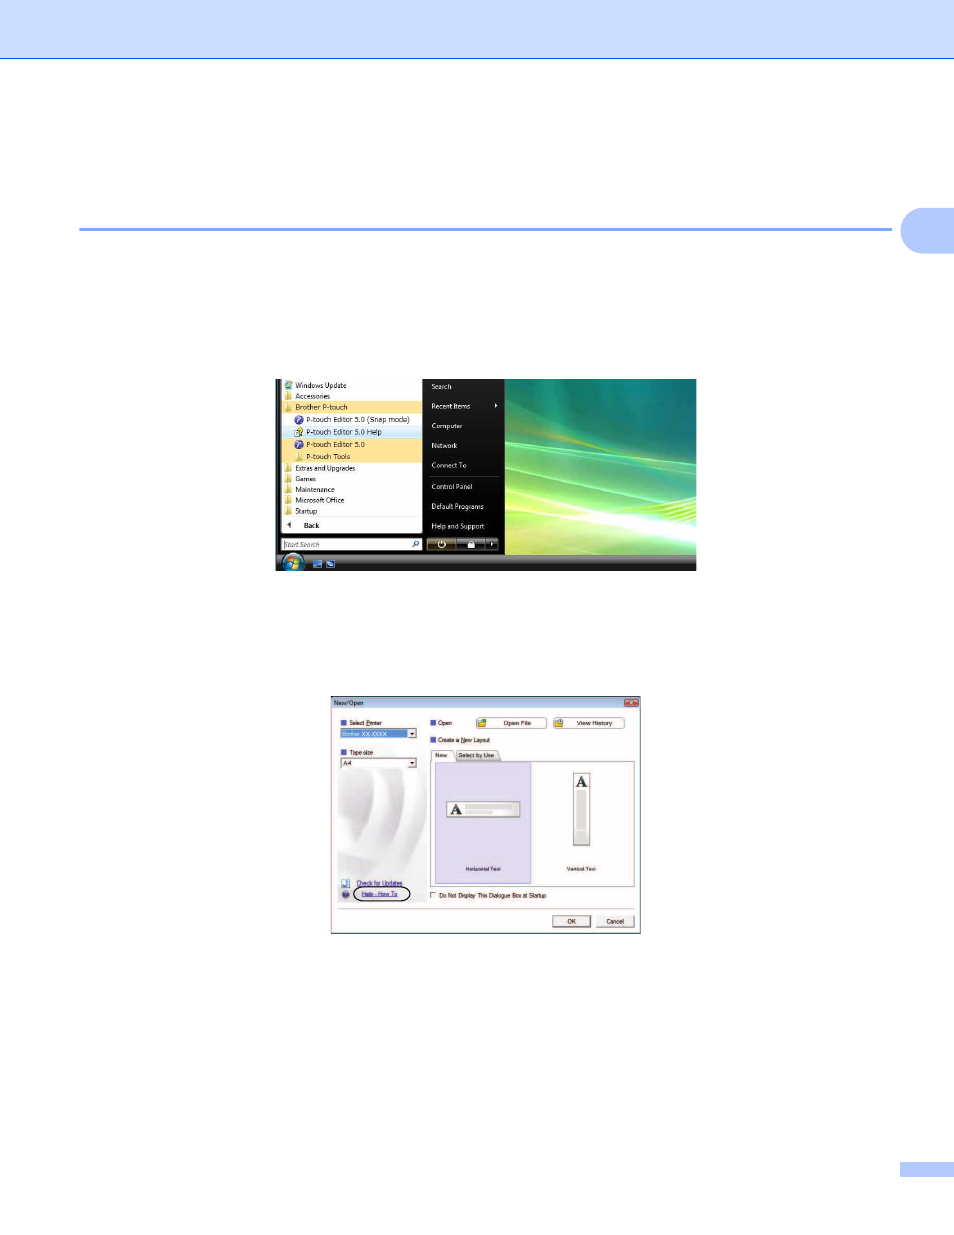Open the shutdown options arrow
The image size is (954, 1235).
492,545
